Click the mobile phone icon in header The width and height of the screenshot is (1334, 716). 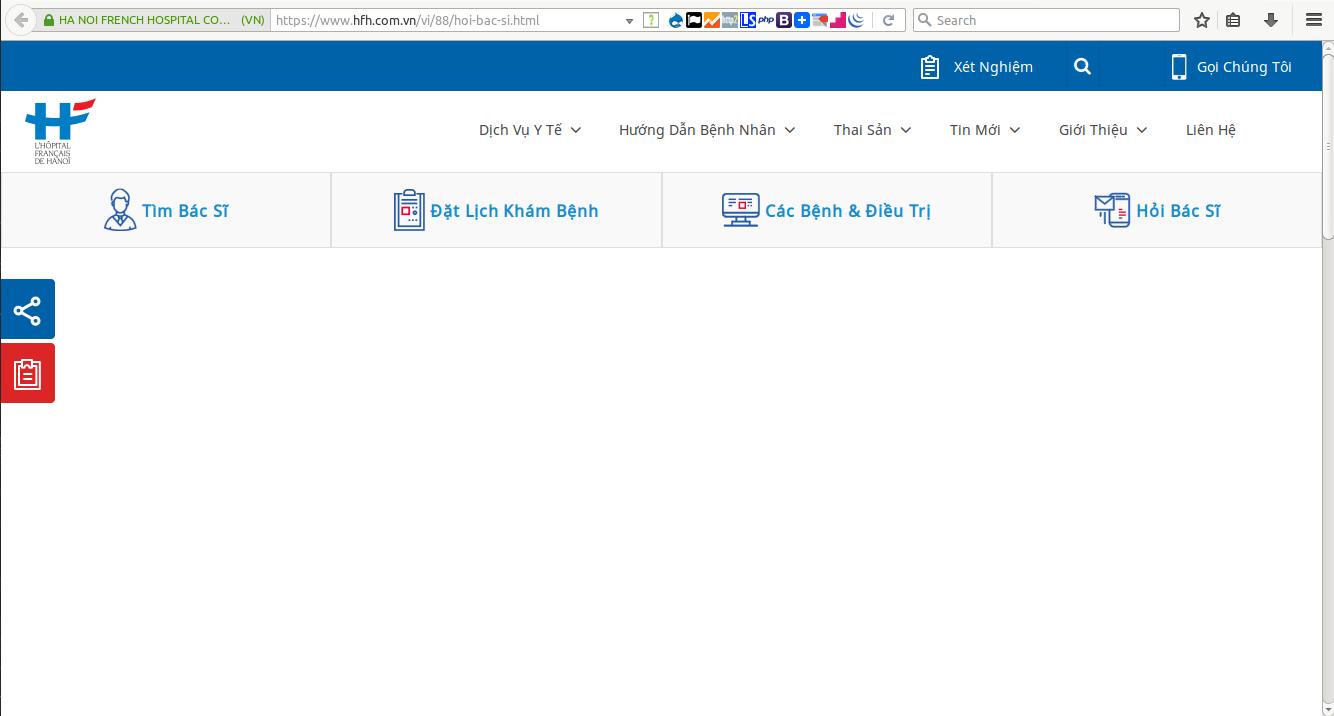click(x=1179, y=67)
